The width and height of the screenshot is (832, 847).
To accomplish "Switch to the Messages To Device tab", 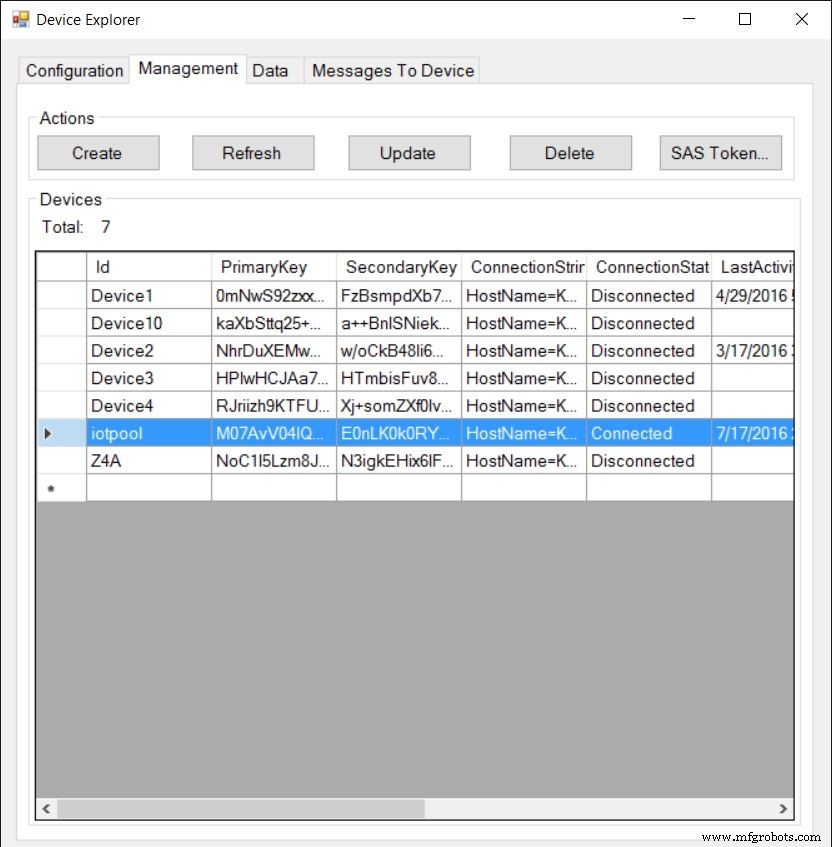I will pos(392,70).
